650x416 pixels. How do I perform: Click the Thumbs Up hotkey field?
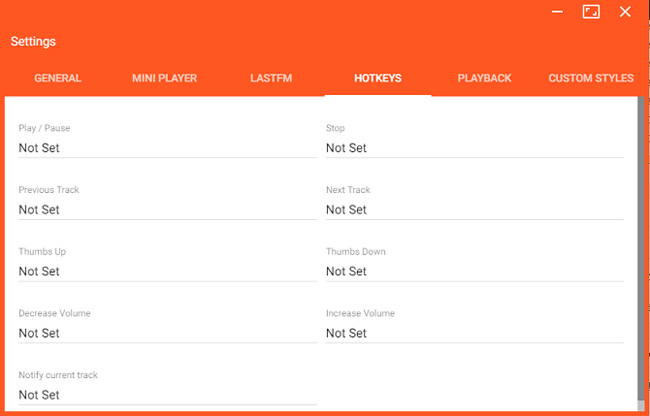click(x=167, y=271)
